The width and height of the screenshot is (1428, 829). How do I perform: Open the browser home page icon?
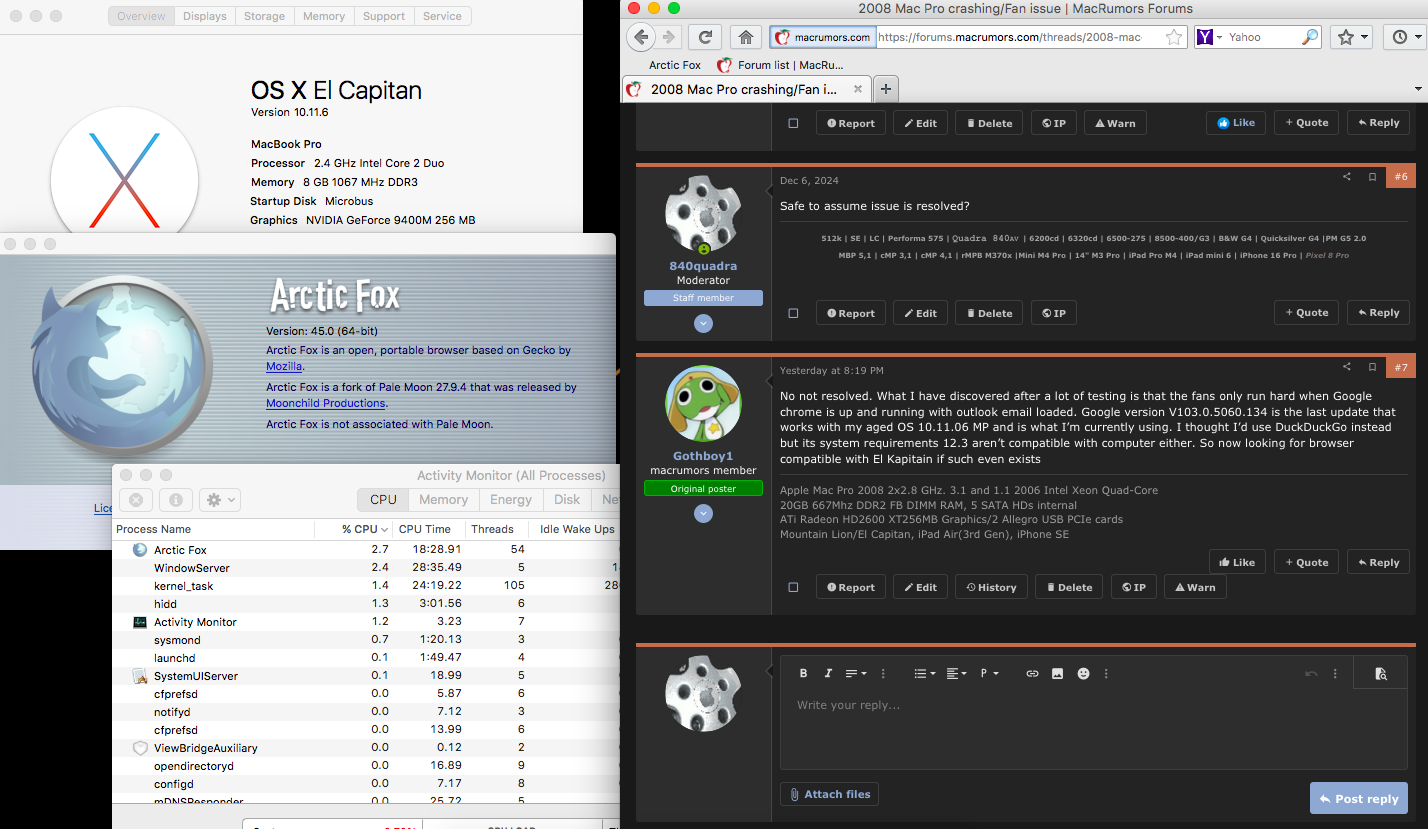pos(745,37)
